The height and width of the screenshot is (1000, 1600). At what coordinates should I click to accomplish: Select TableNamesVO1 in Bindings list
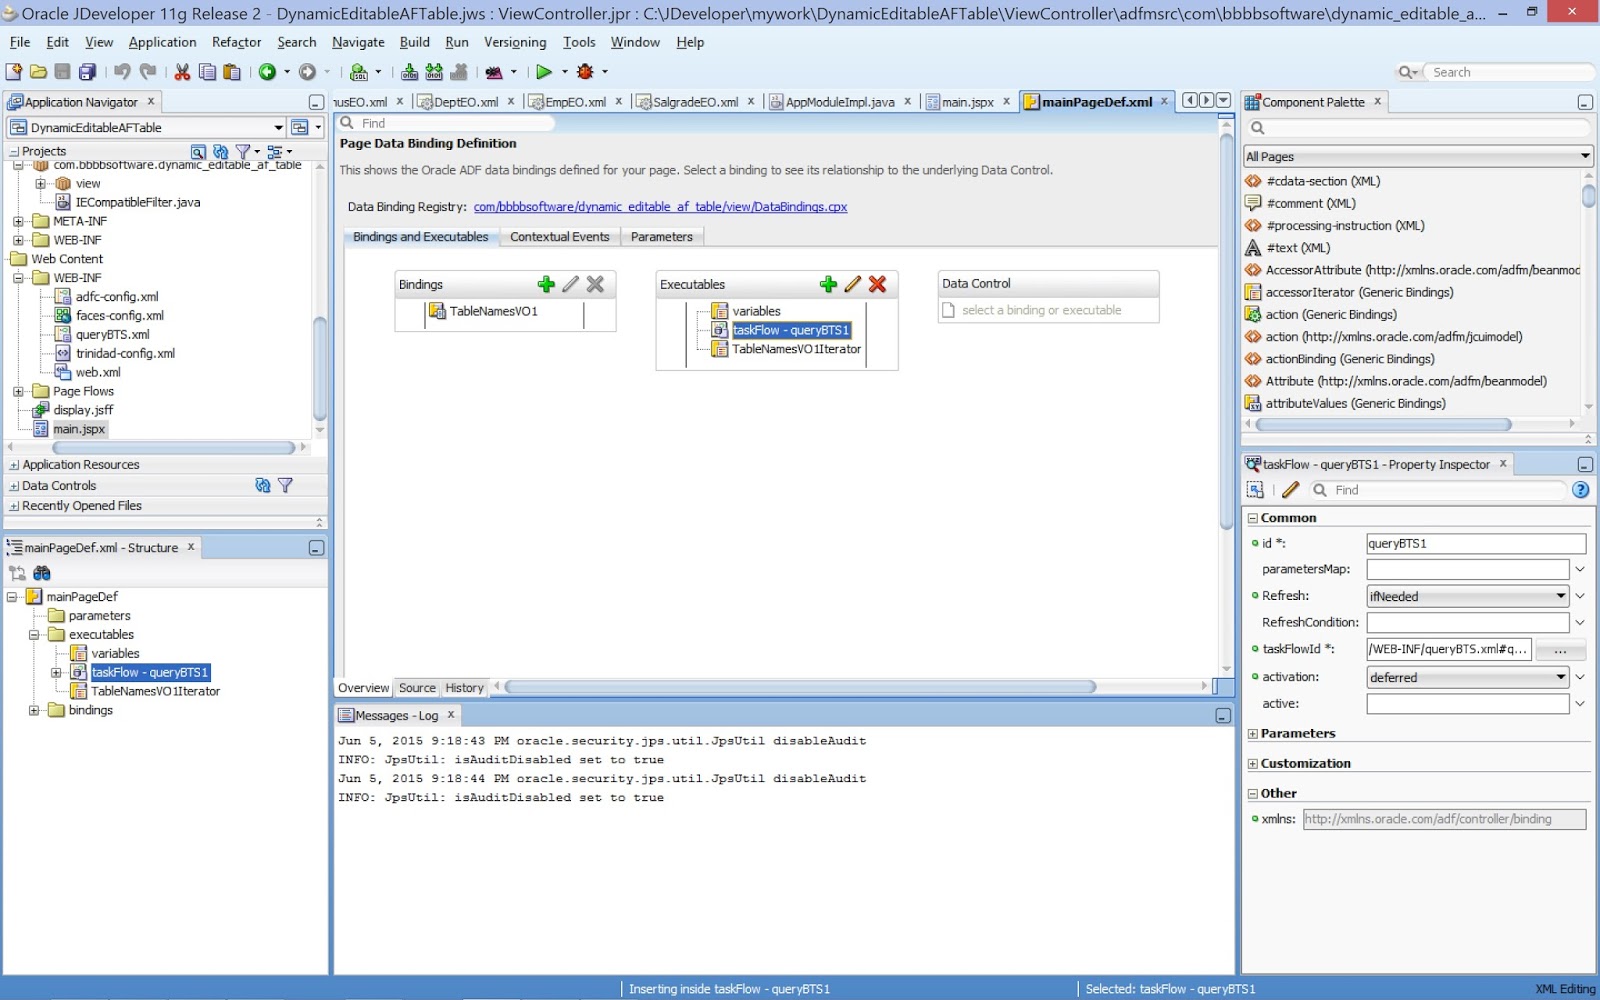tap(493, 311)
